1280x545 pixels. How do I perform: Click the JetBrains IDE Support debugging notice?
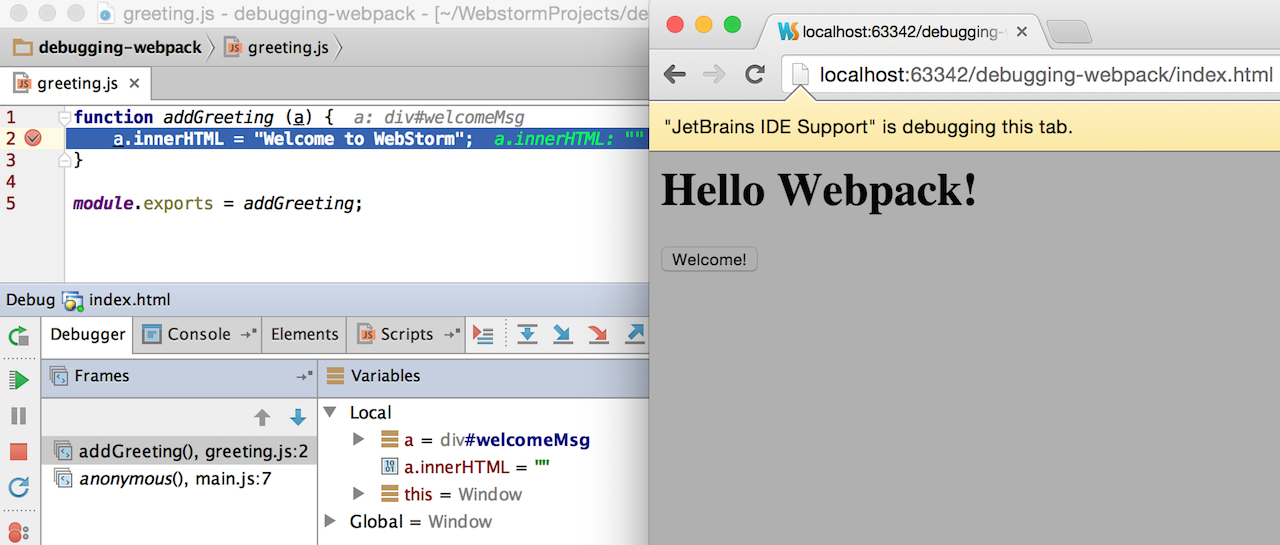click(x=868, y=127)
